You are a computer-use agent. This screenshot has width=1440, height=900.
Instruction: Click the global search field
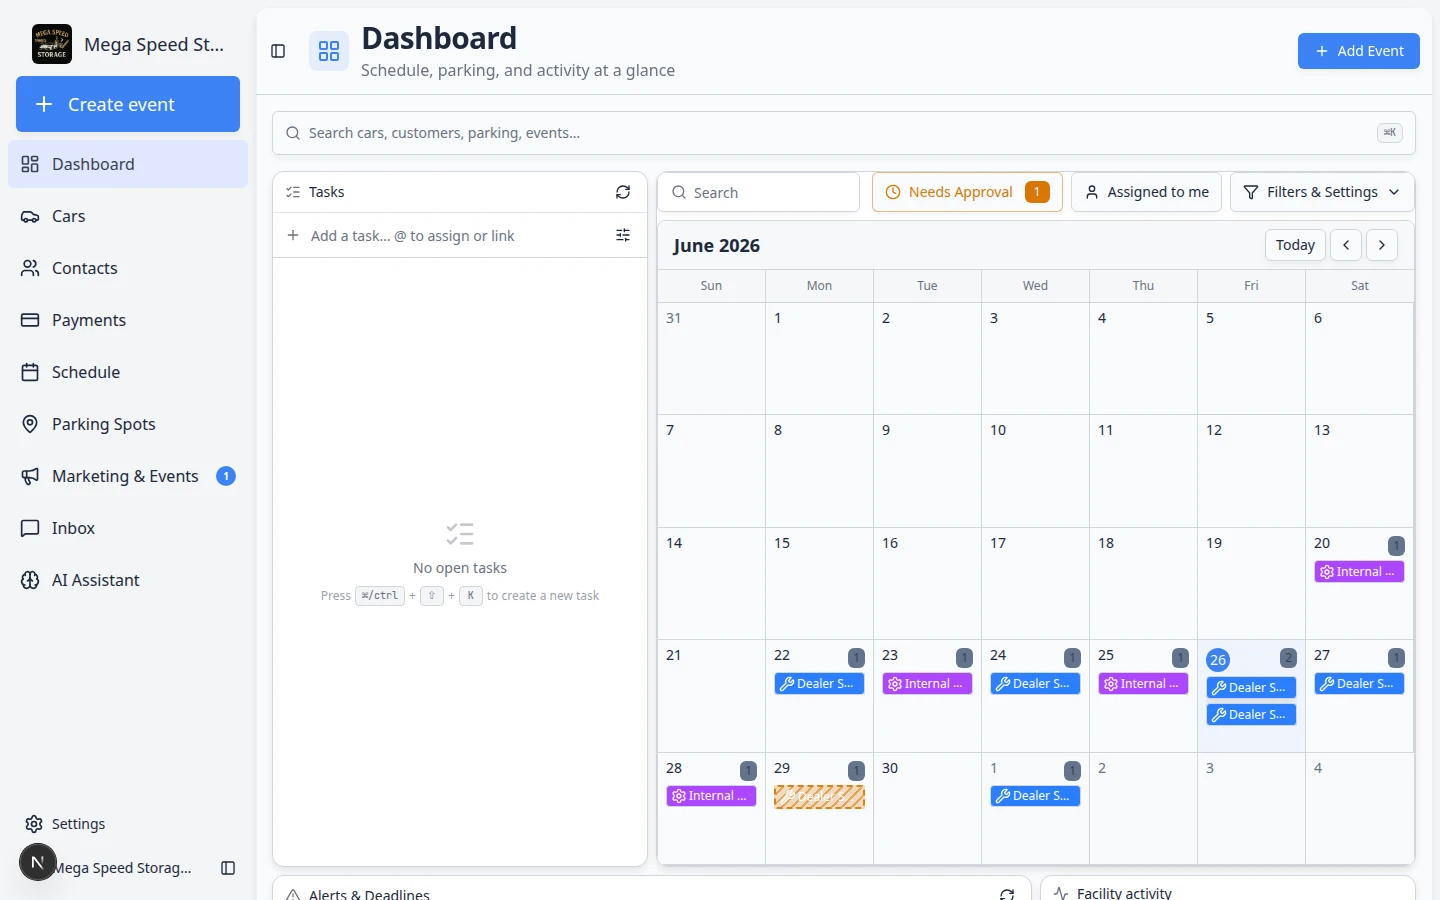click(x=843, y=133)
